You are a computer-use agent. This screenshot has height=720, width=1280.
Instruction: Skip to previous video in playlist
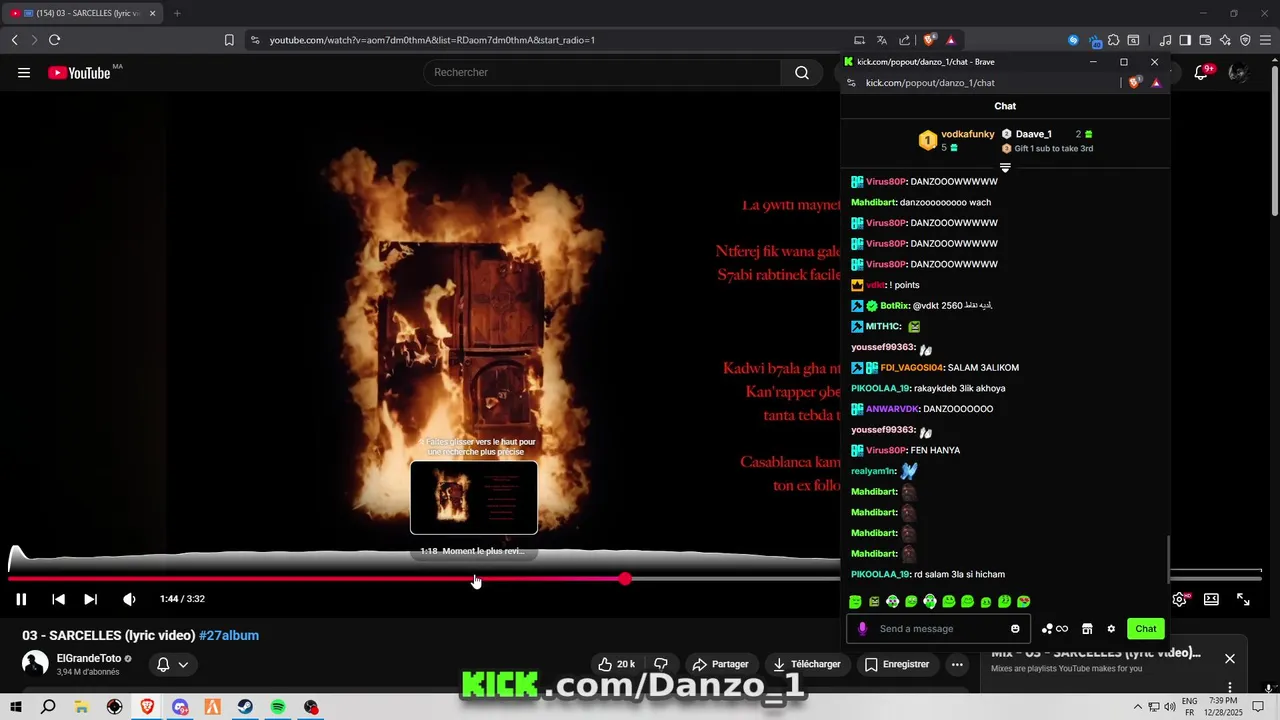(58, 599)
